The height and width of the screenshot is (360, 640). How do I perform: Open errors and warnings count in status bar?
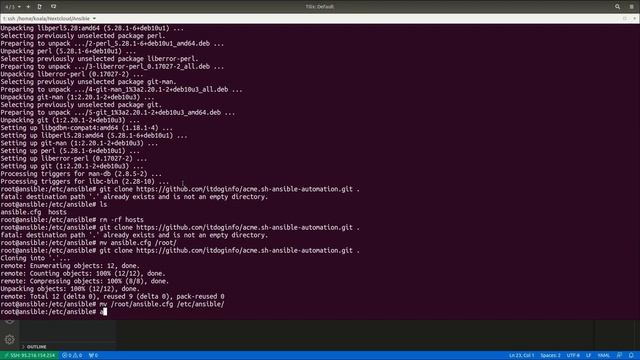(x=72, y=355)
